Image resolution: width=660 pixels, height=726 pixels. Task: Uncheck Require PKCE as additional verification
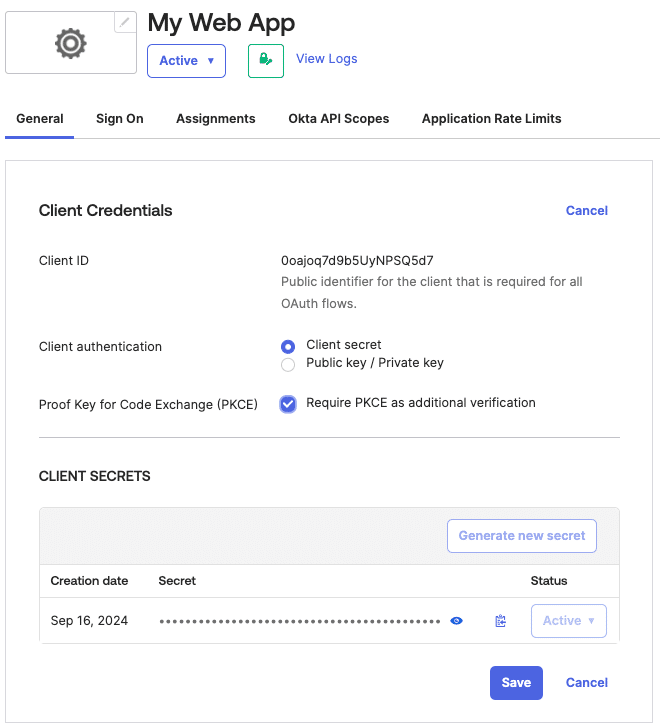(288, 404)
